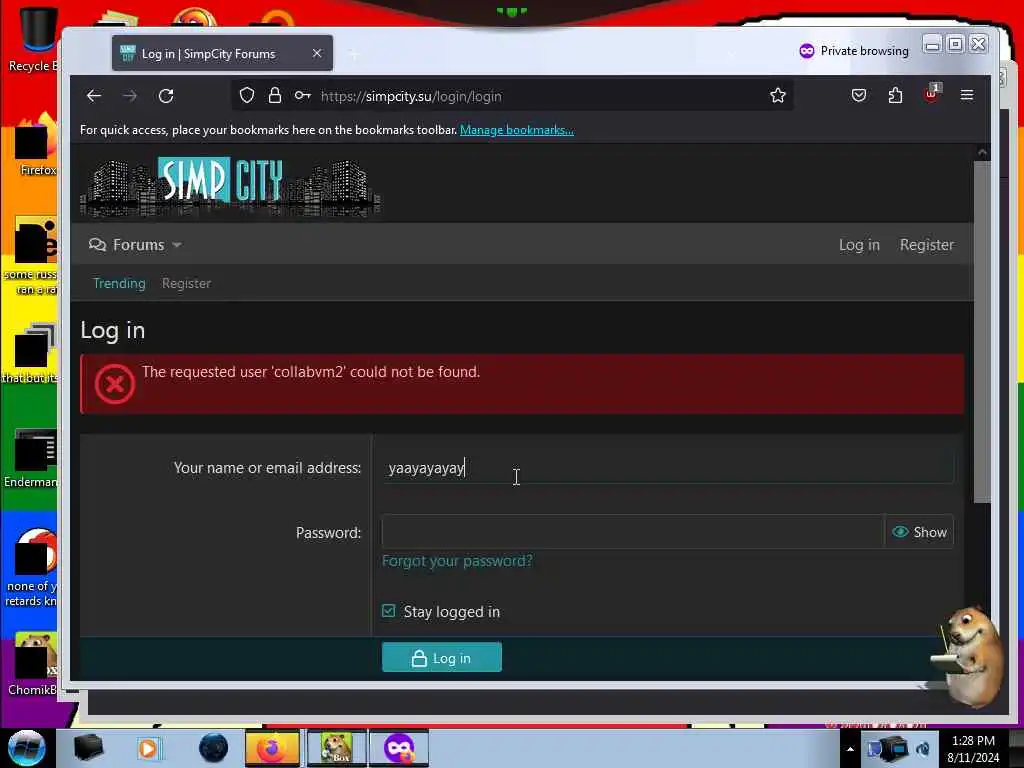Open the Trending sub-navigation link
This screenshot has width=1024, height=768.
[119, 283]
